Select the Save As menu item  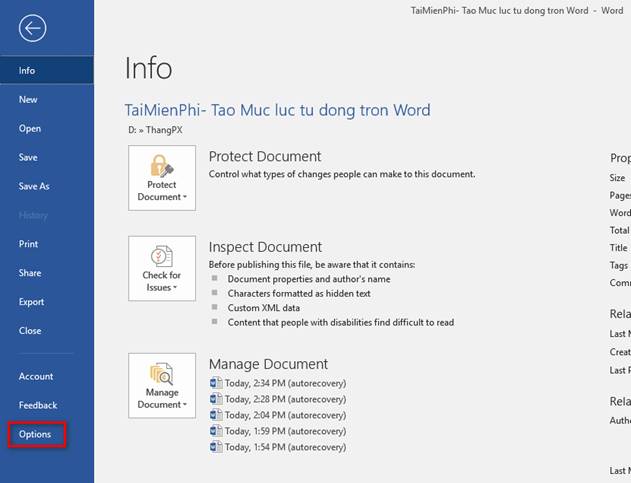pyautogui.click(x=34, y=186)
